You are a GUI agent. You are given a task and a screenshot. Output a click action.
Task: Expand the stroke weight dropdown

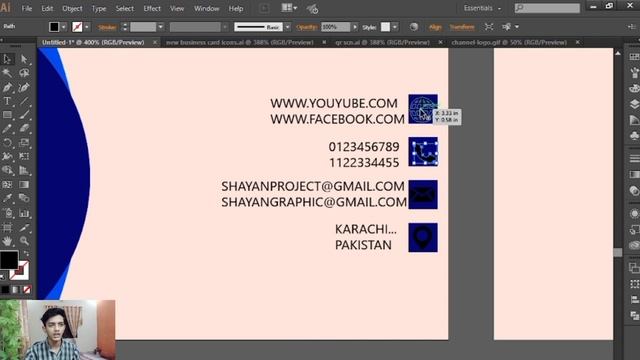160,27
